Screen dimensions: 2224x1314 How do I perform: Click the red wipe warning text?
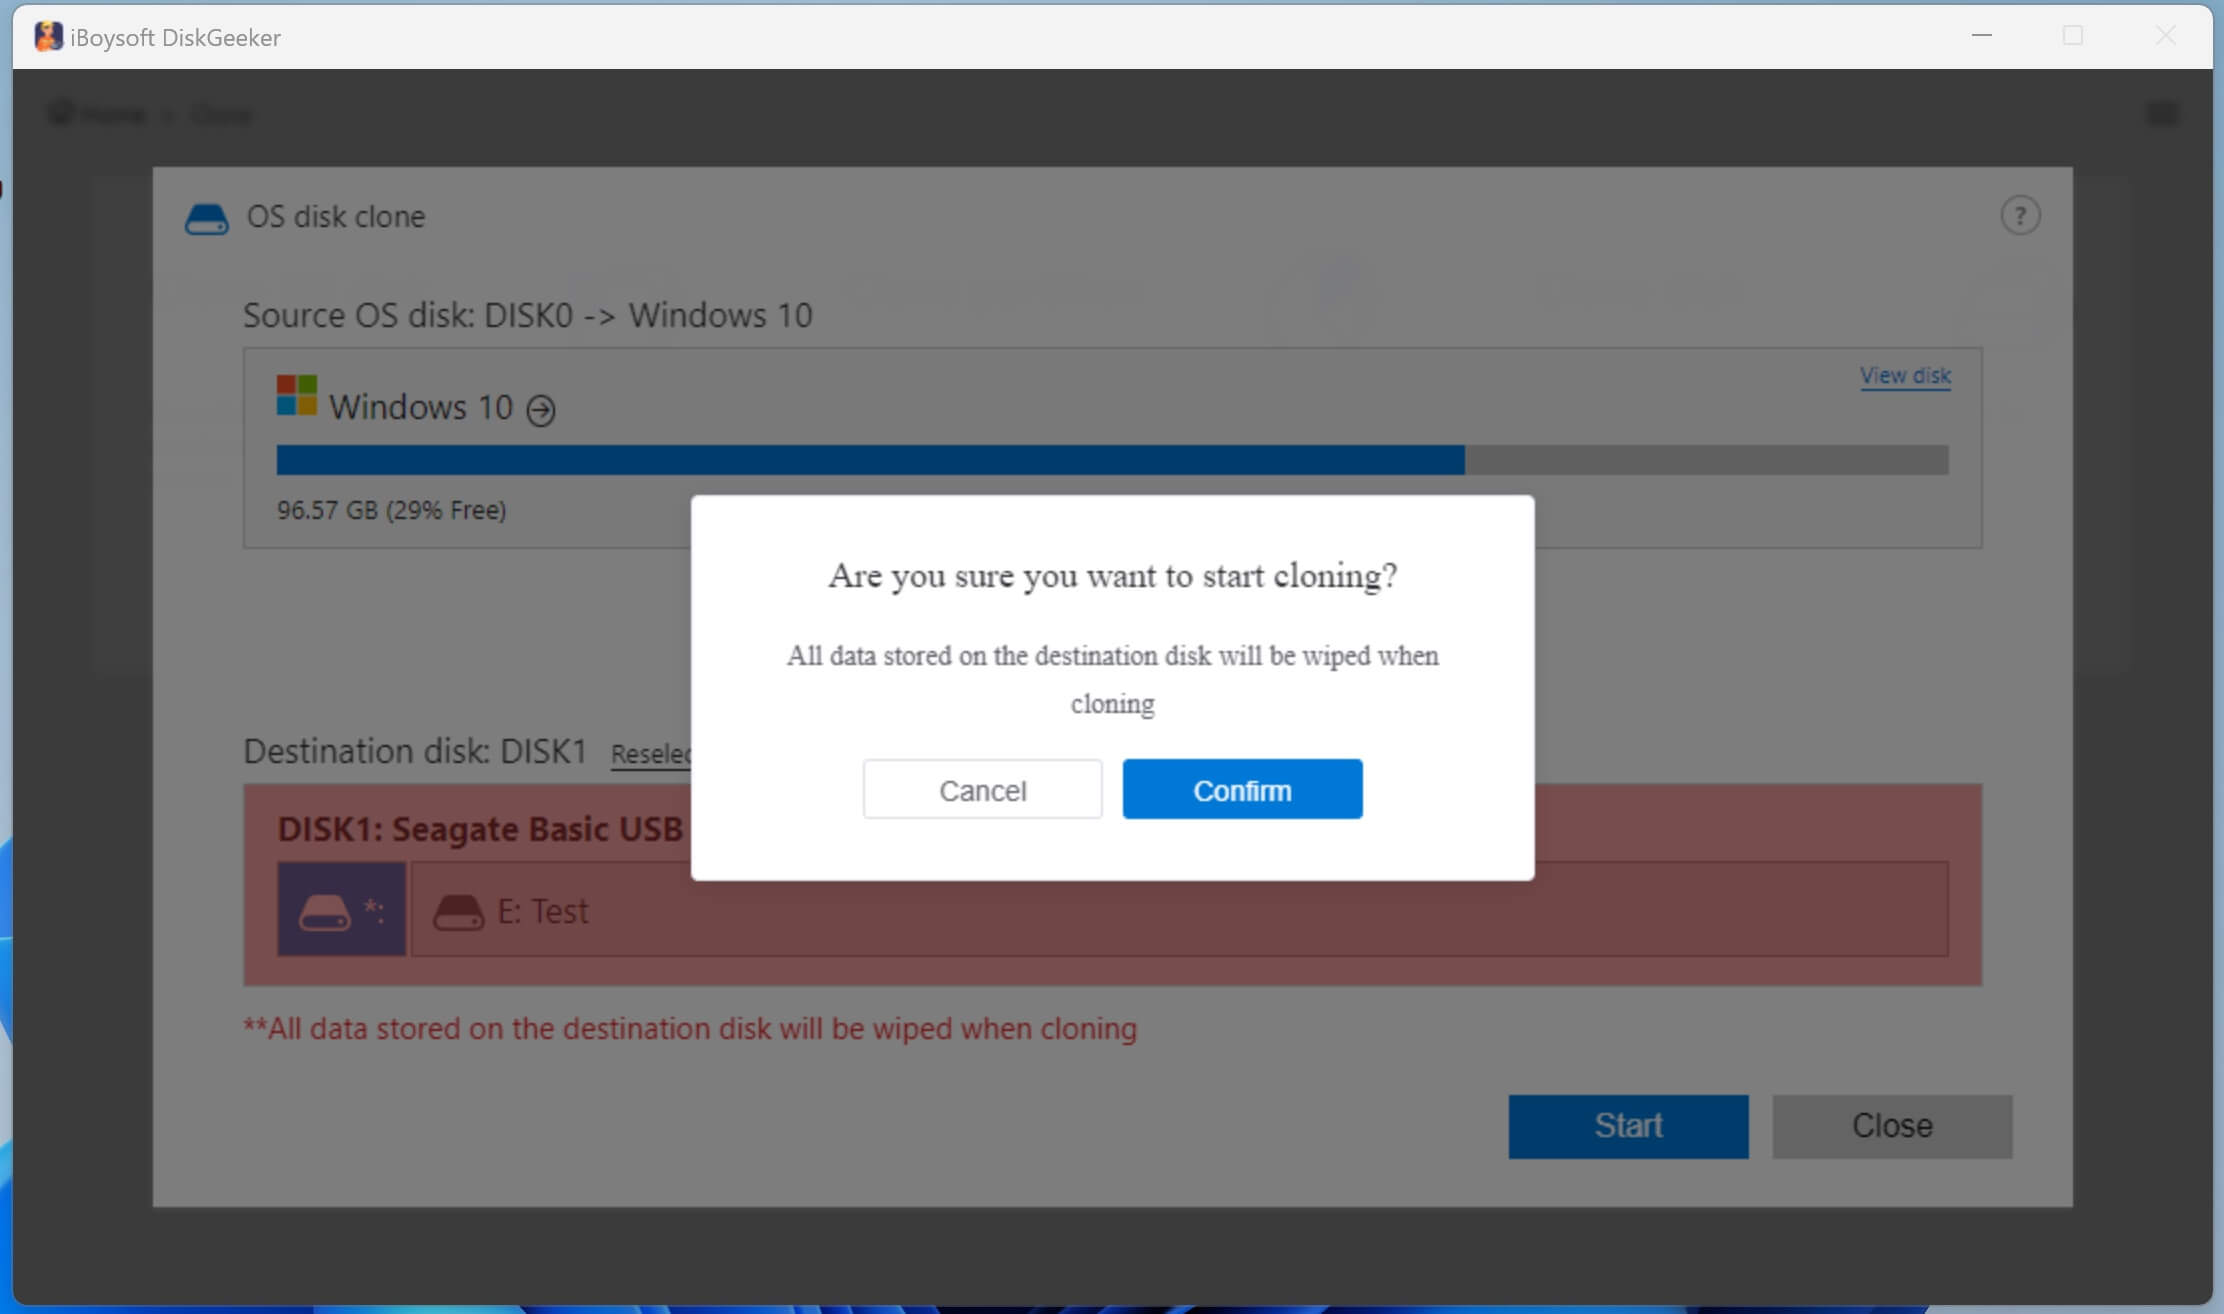coord(690,1029)
